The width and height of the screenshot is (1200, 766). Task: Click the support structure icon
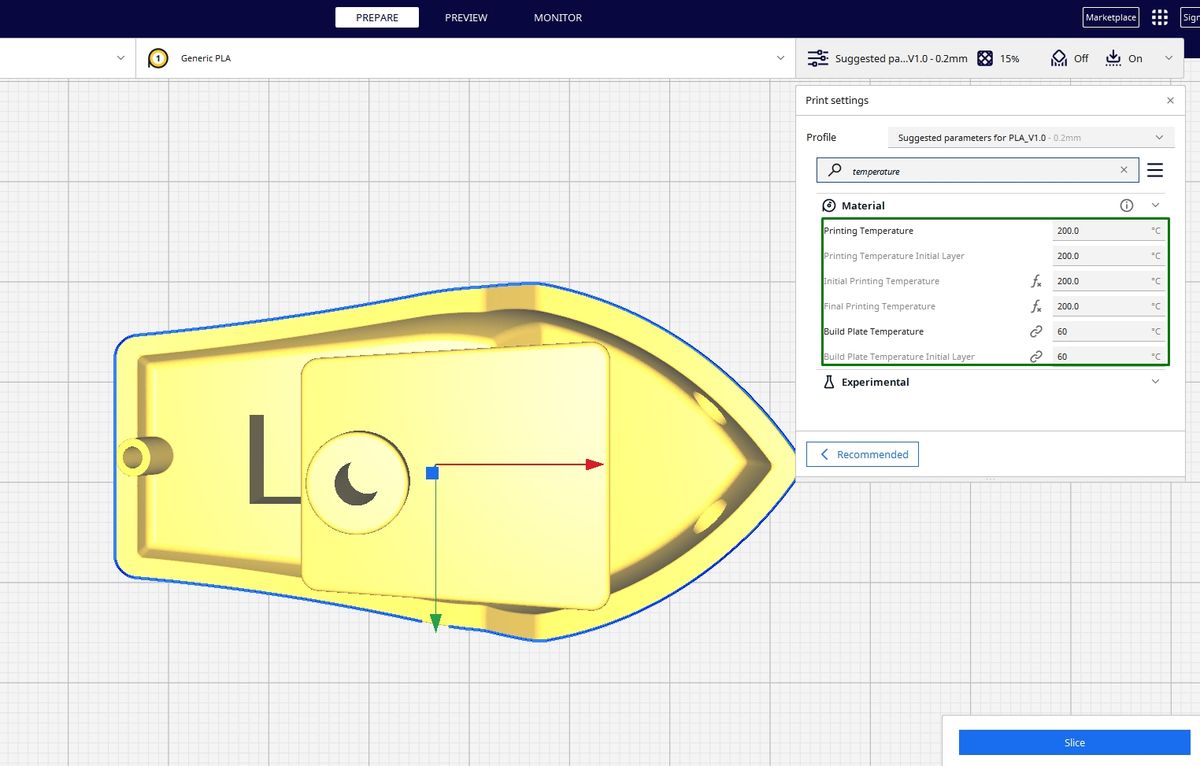click(x=1057, y=58)
